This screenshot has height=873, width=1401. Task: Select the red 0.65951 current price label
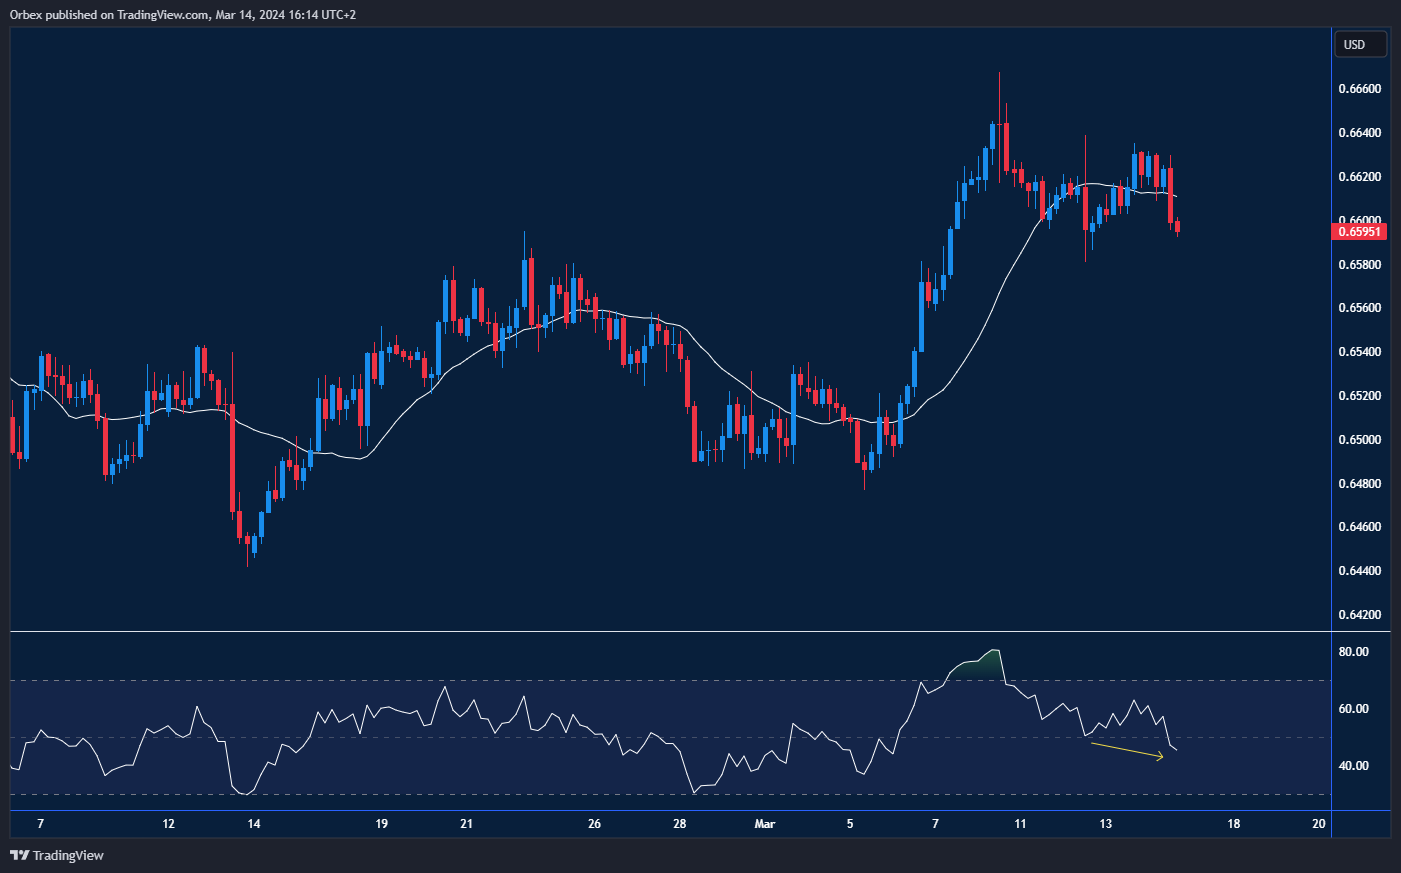(x=1360, y=232)
